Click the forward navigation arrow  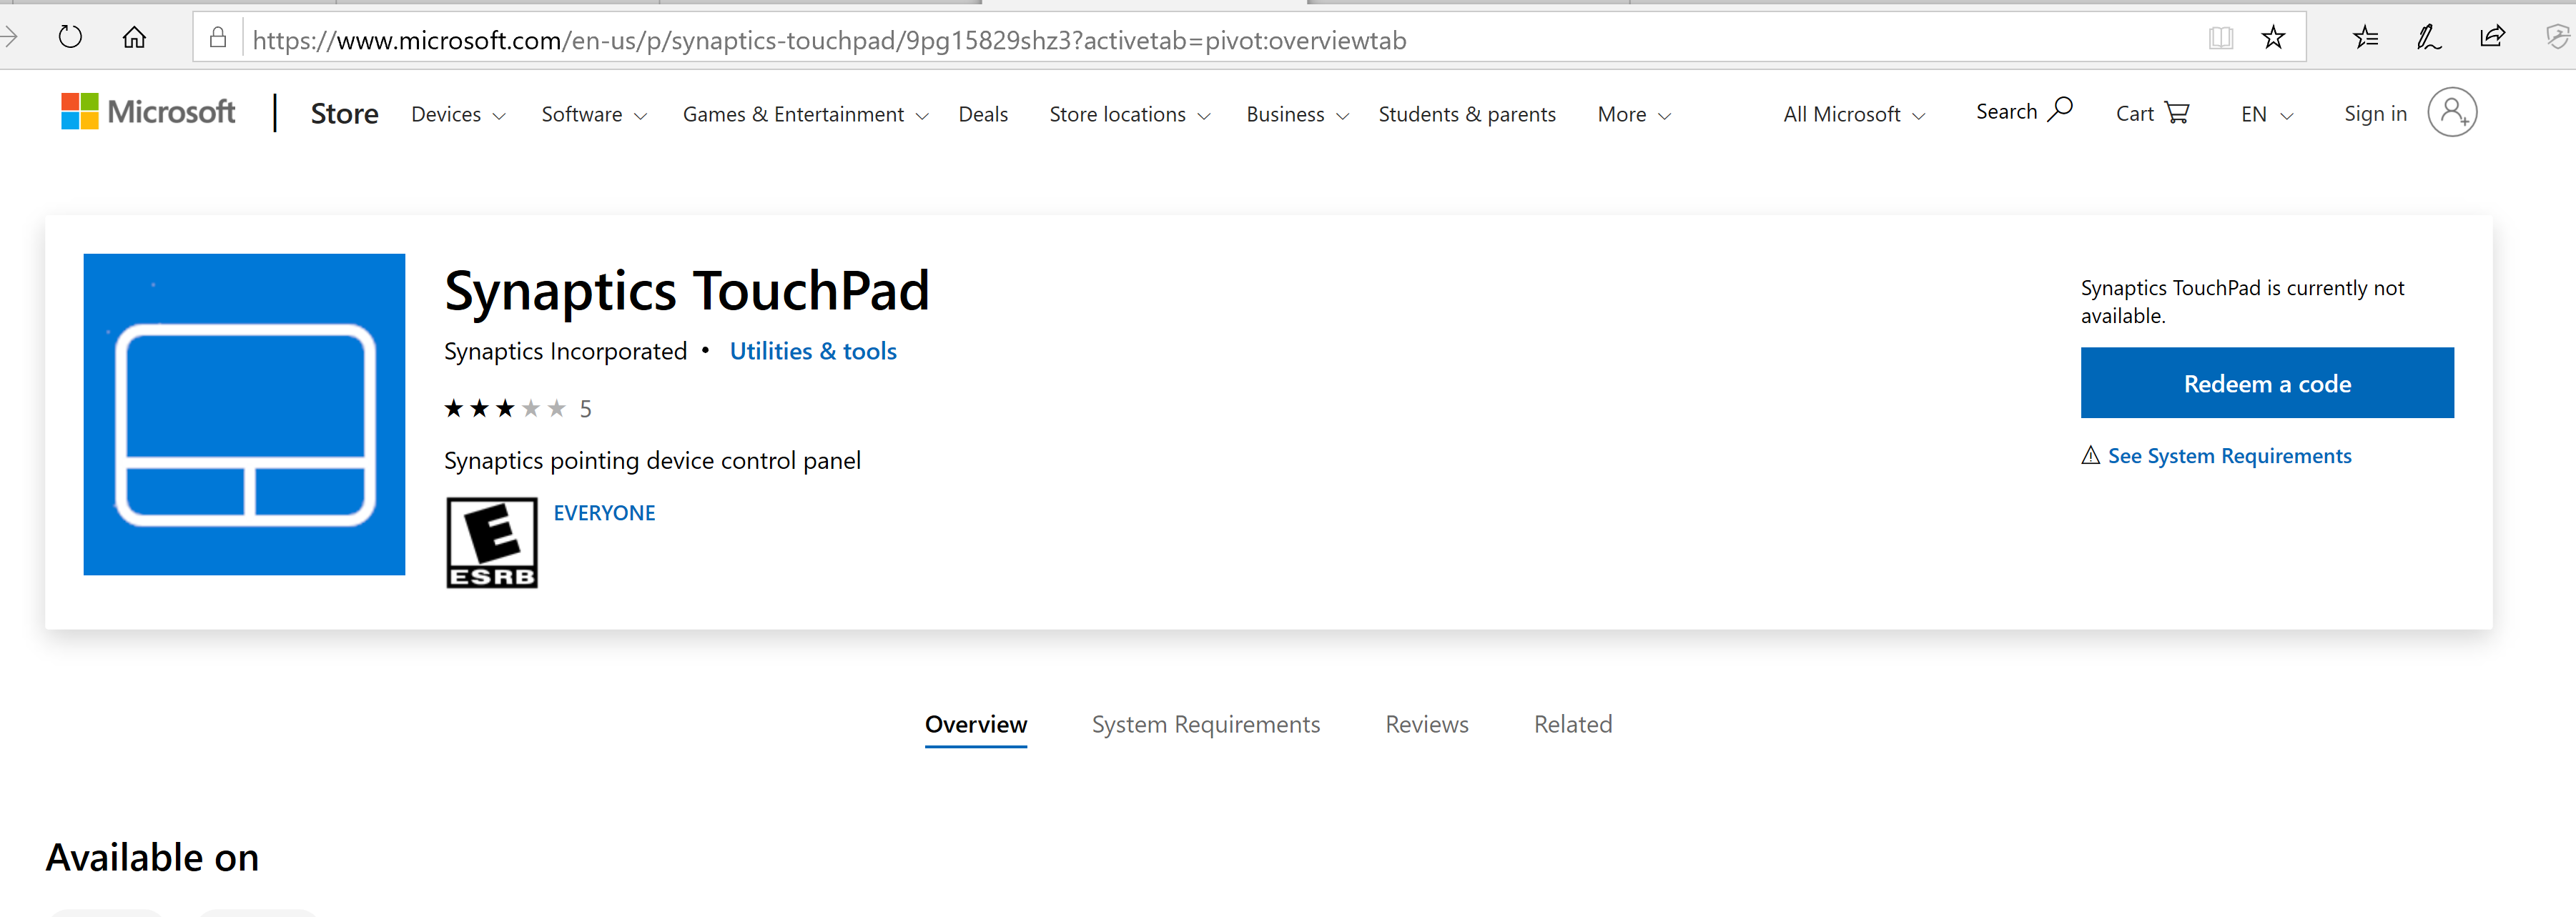click(9, 38)
